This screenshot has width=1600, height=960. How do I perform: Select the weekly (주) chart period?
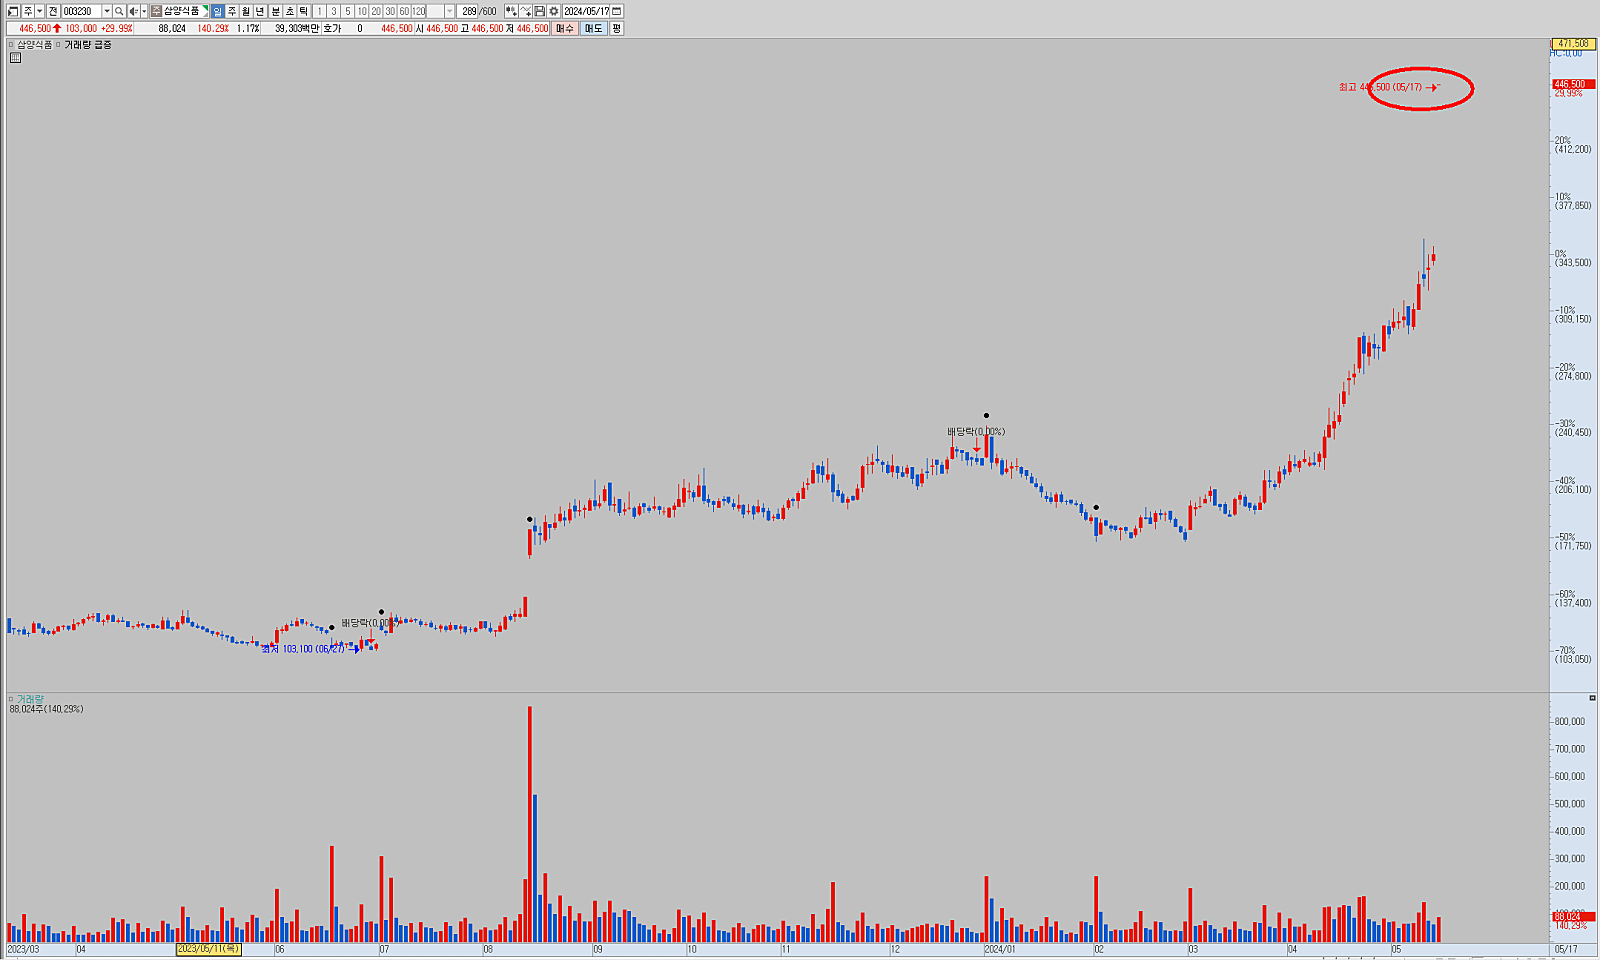pyautogui.click(x=232, y=11)
